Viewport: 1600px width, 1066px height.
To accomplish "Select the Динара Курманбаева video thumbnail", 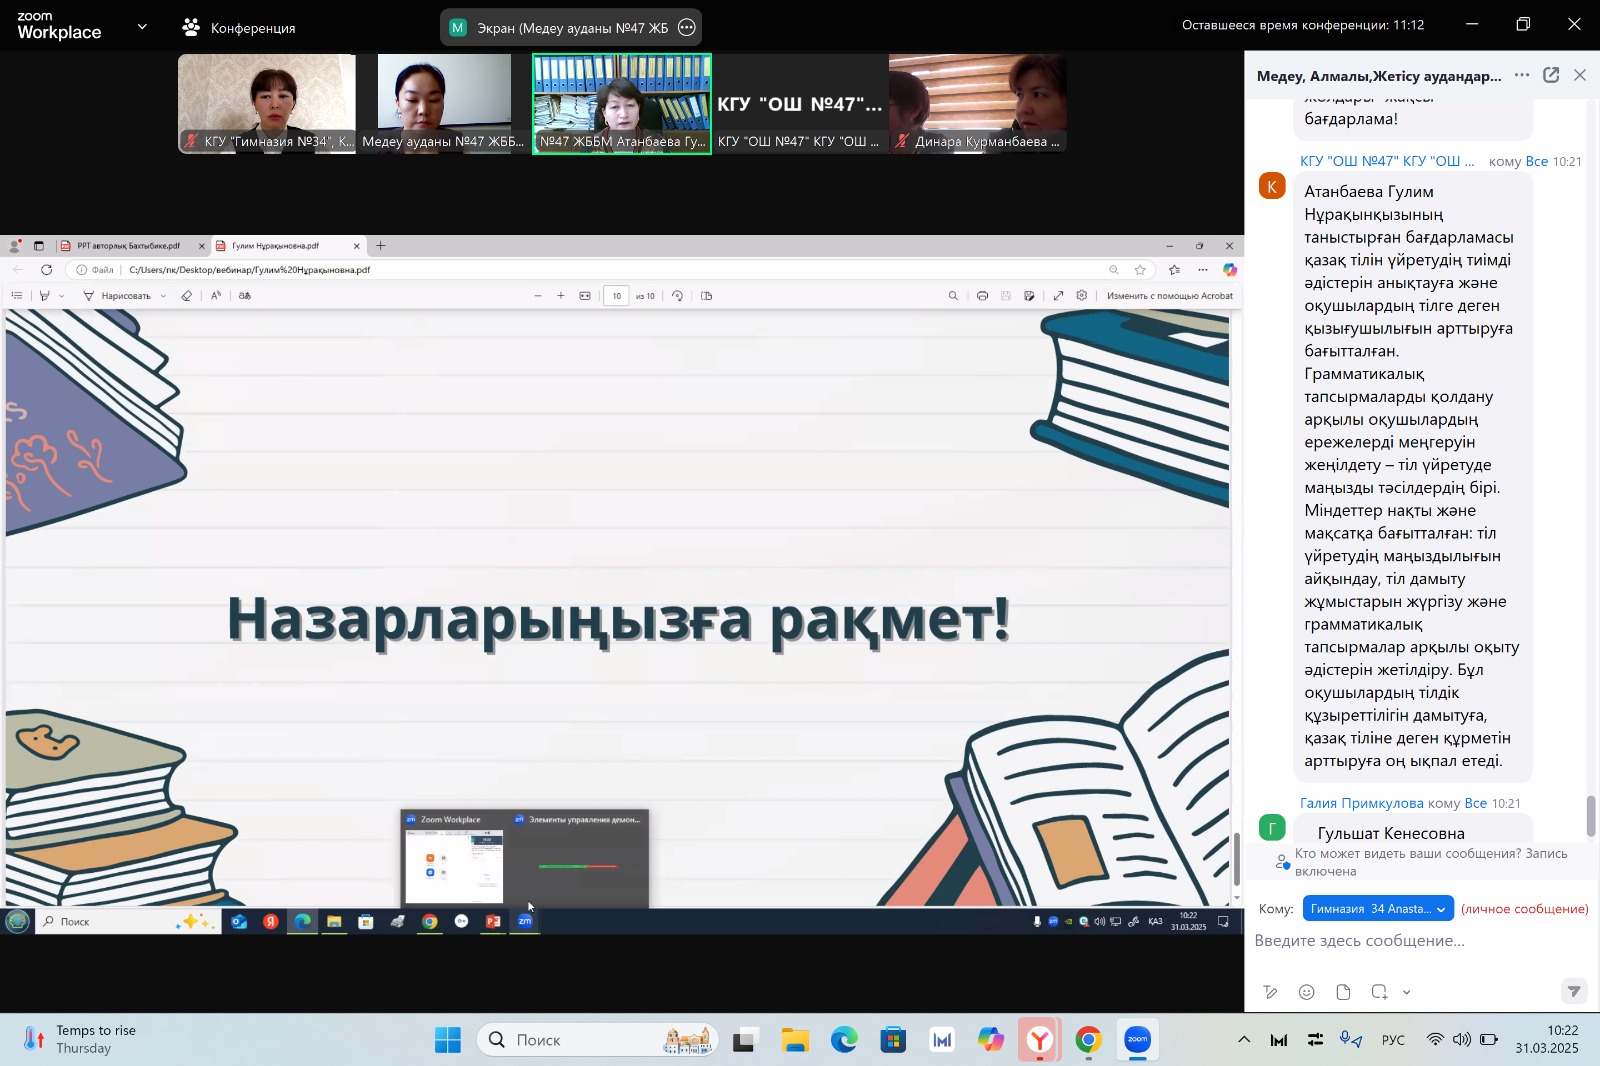I will click(x=977, y=103).
